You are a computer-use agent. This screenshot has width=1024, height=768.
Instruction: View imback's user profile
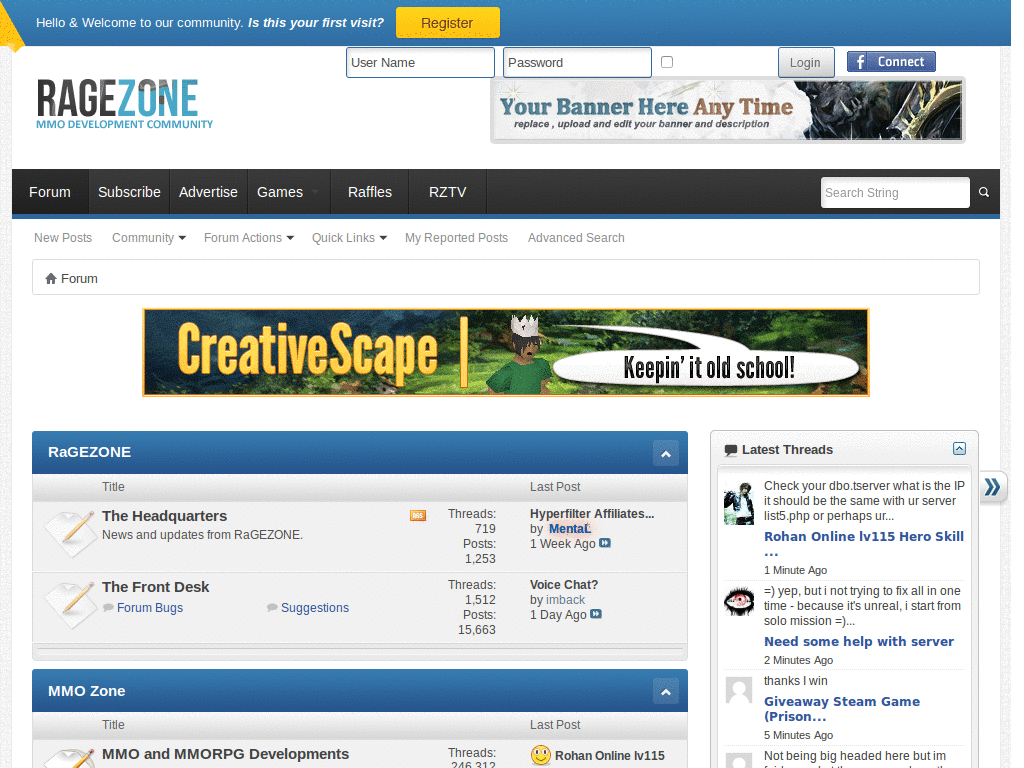(566, 600)
